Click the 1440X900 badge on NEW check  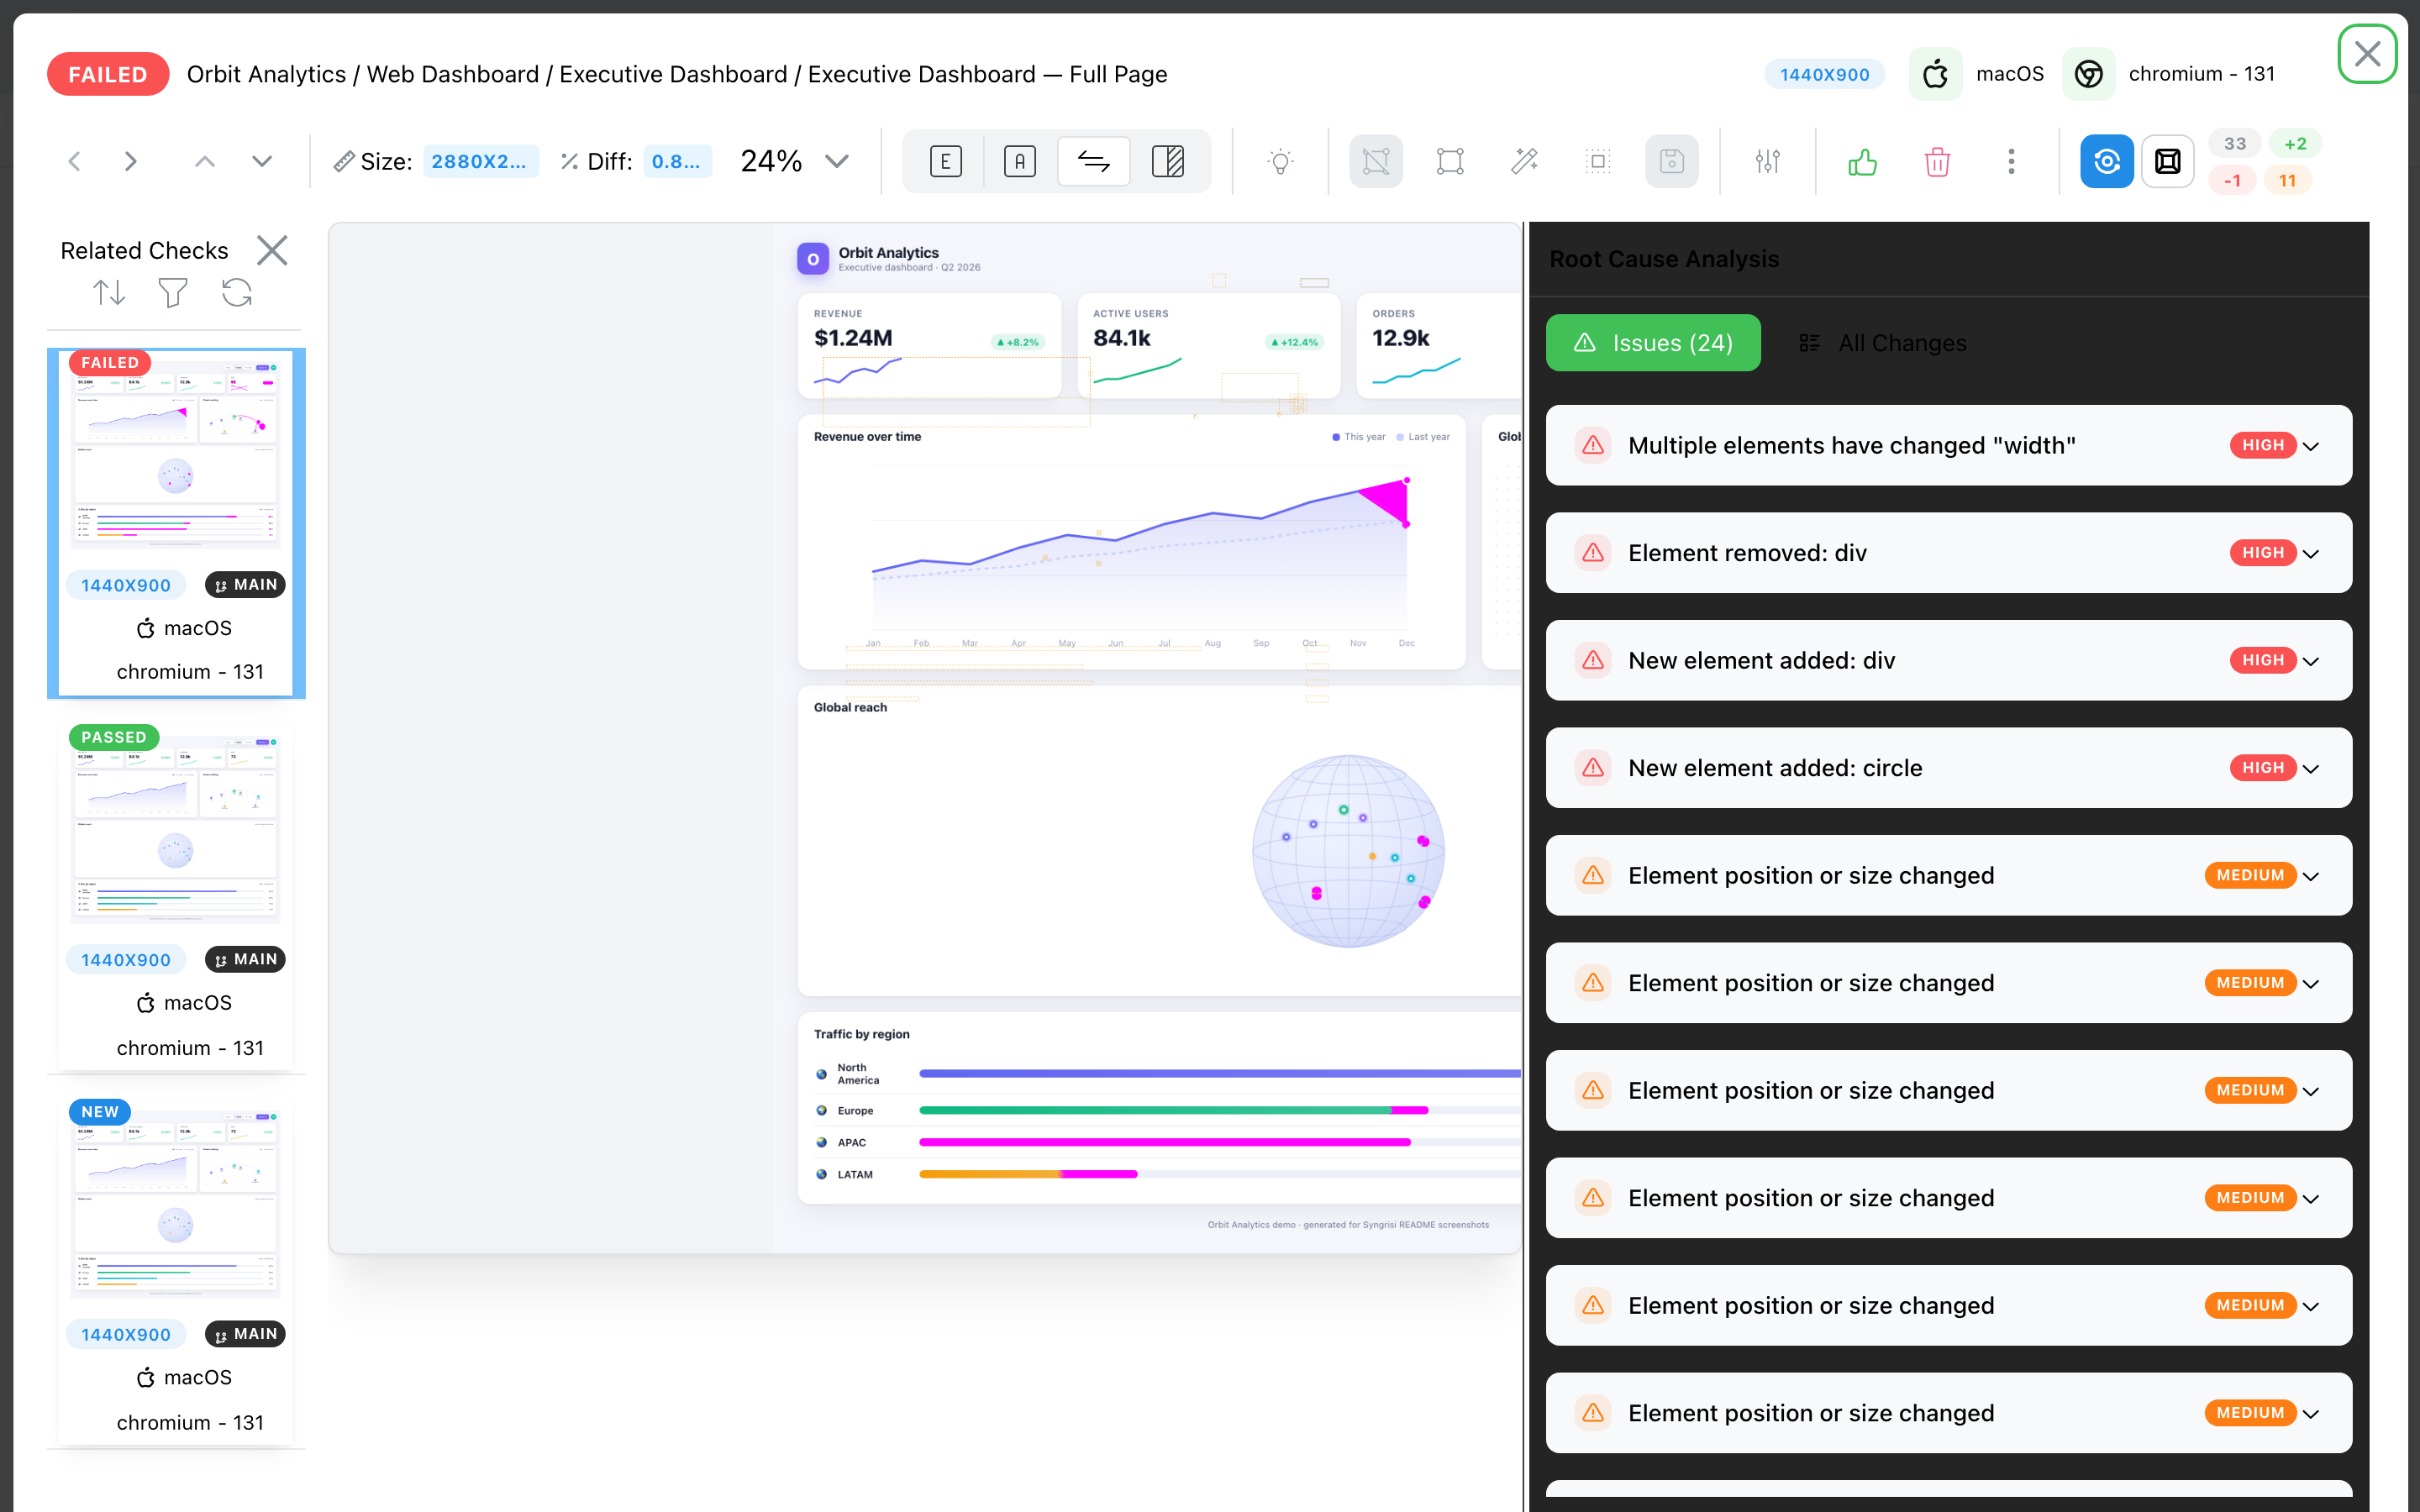[126, 1334]
